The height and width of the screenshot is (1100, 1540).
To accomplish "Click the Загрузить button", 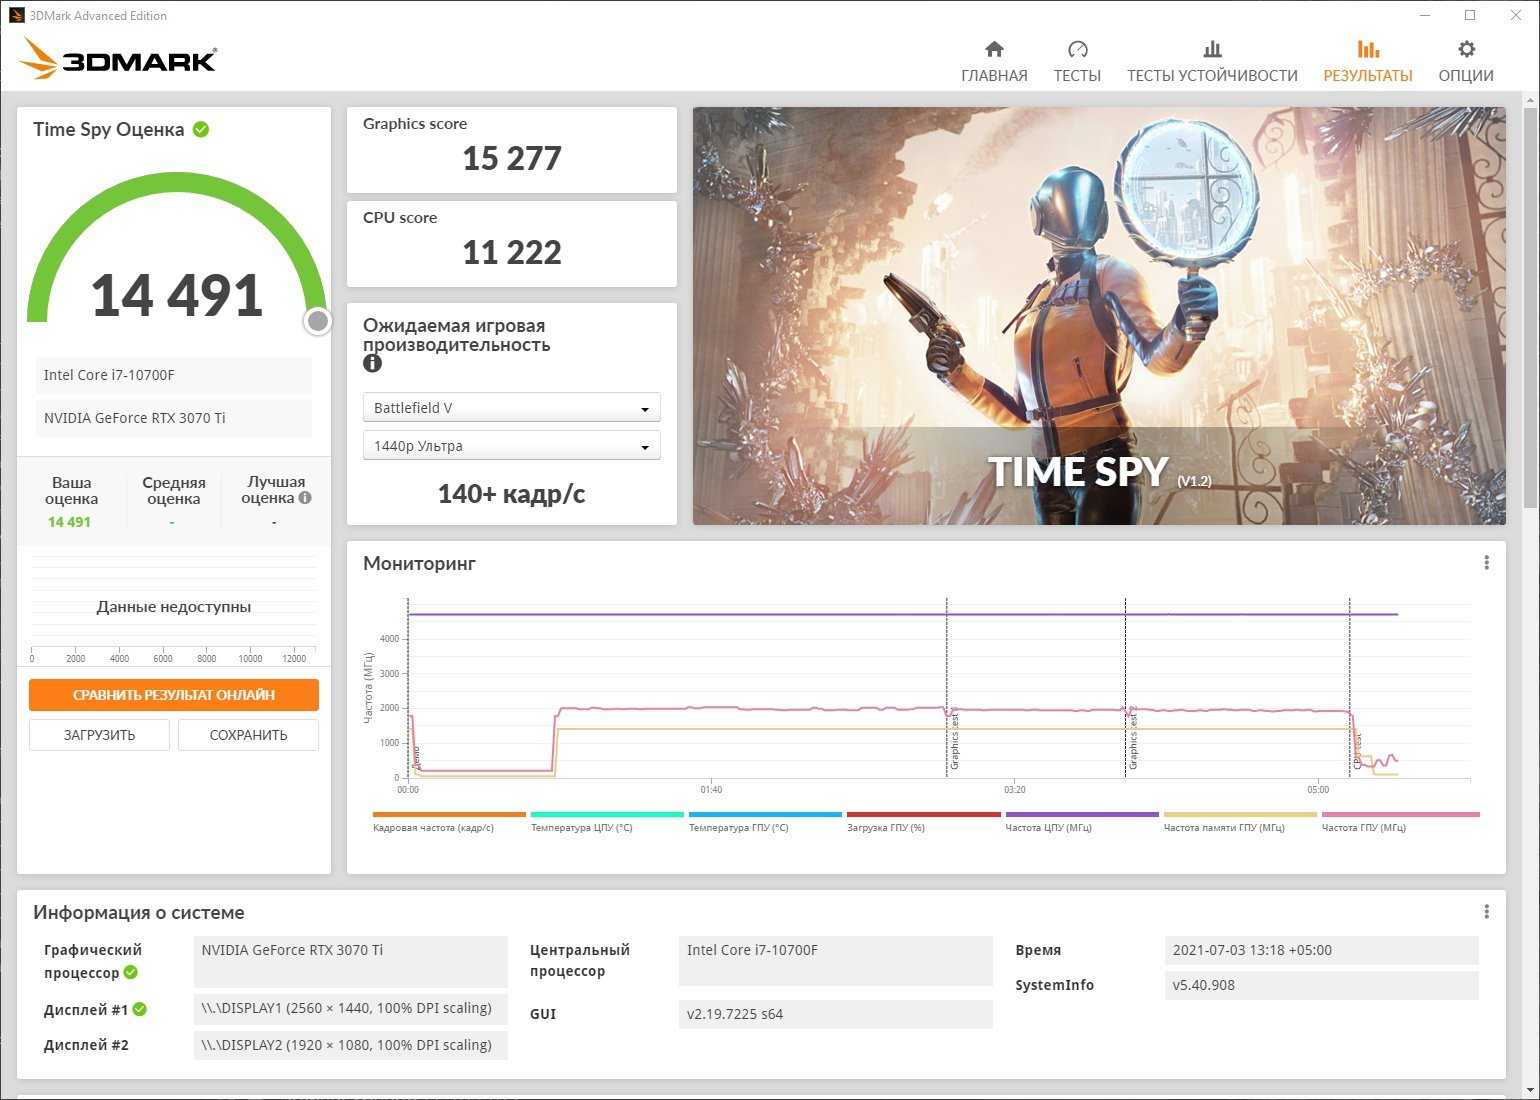I will pos(99,735).
